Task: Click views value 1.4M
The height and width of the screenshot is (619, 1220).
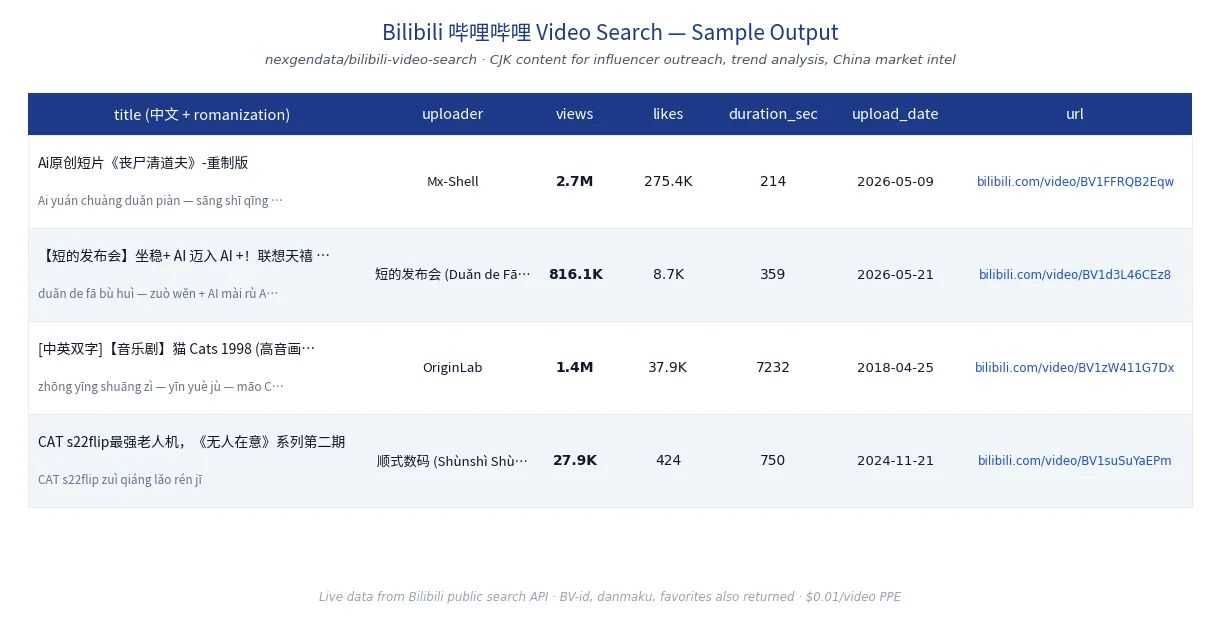Action: [575, 367]
